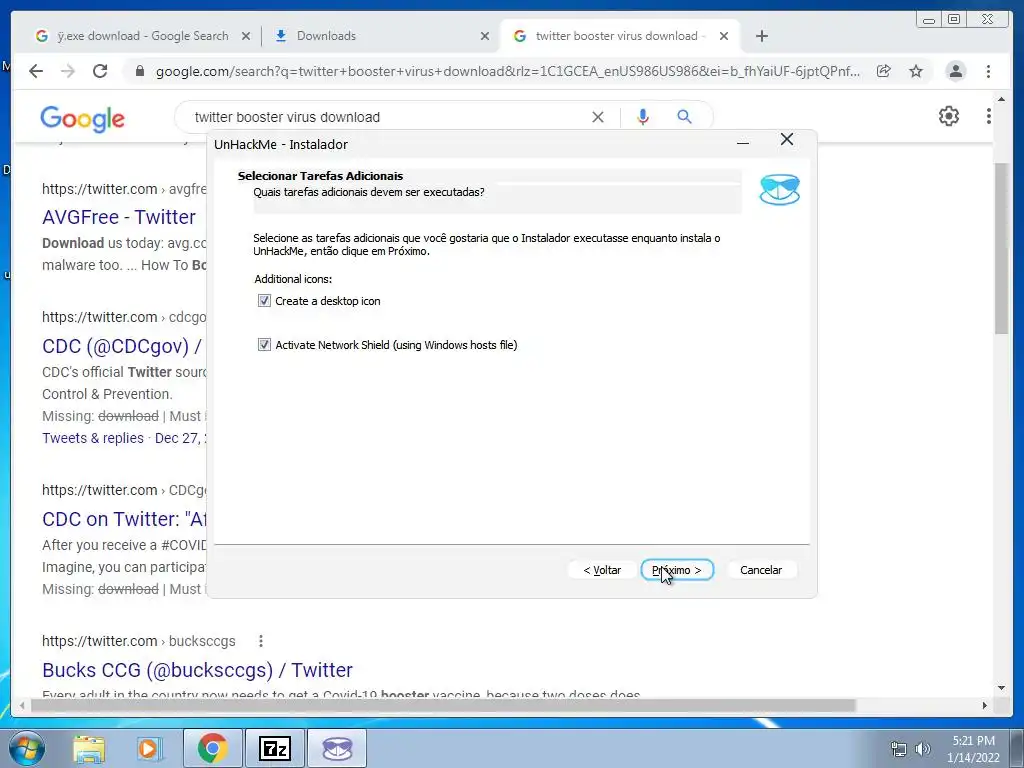Open the Google apps menu beside settings gear

click(x=989, y=116)
